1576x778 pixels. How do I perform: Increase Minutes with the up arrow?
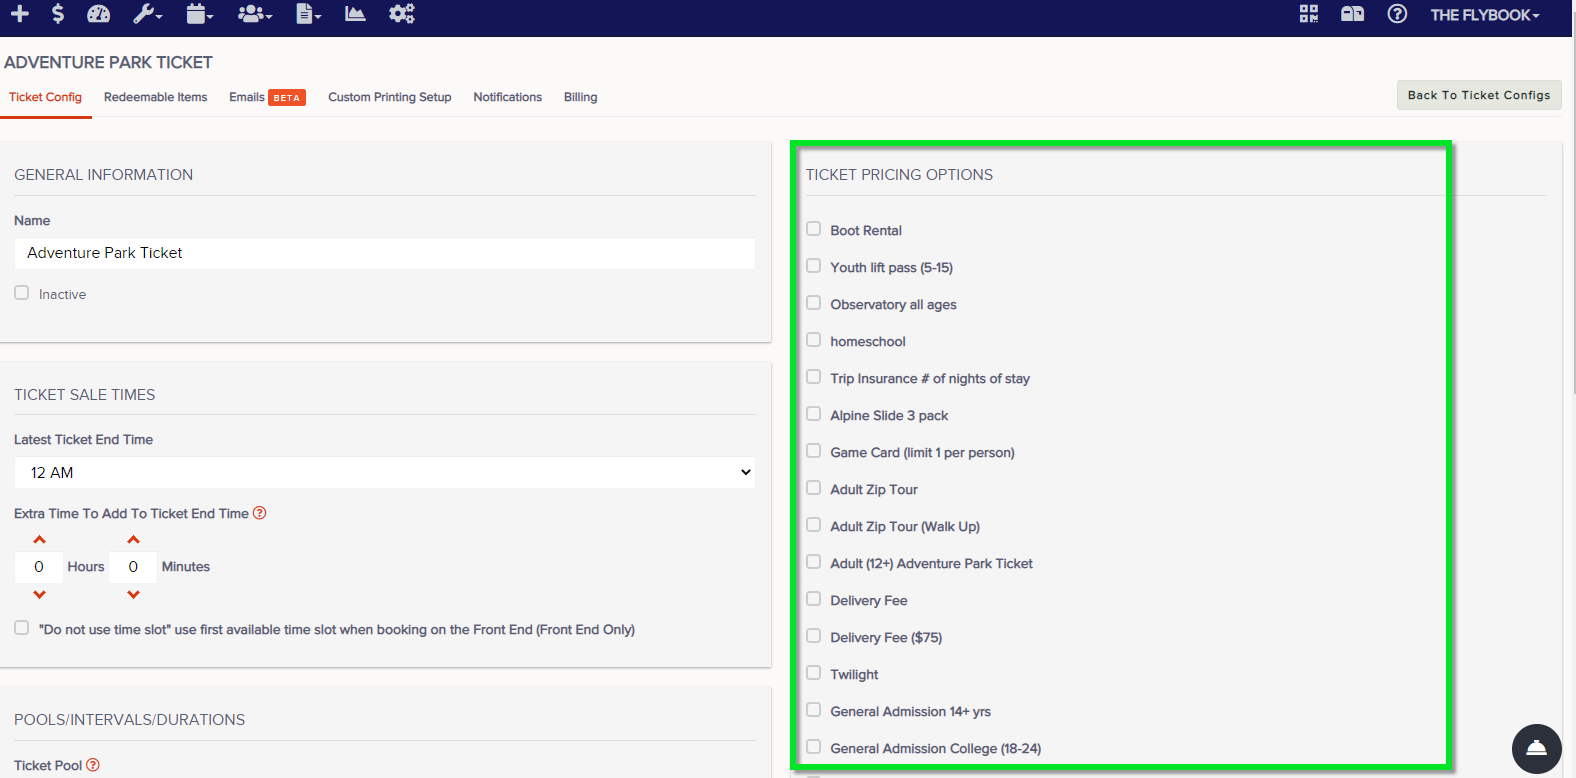click(x=134, y=540)
